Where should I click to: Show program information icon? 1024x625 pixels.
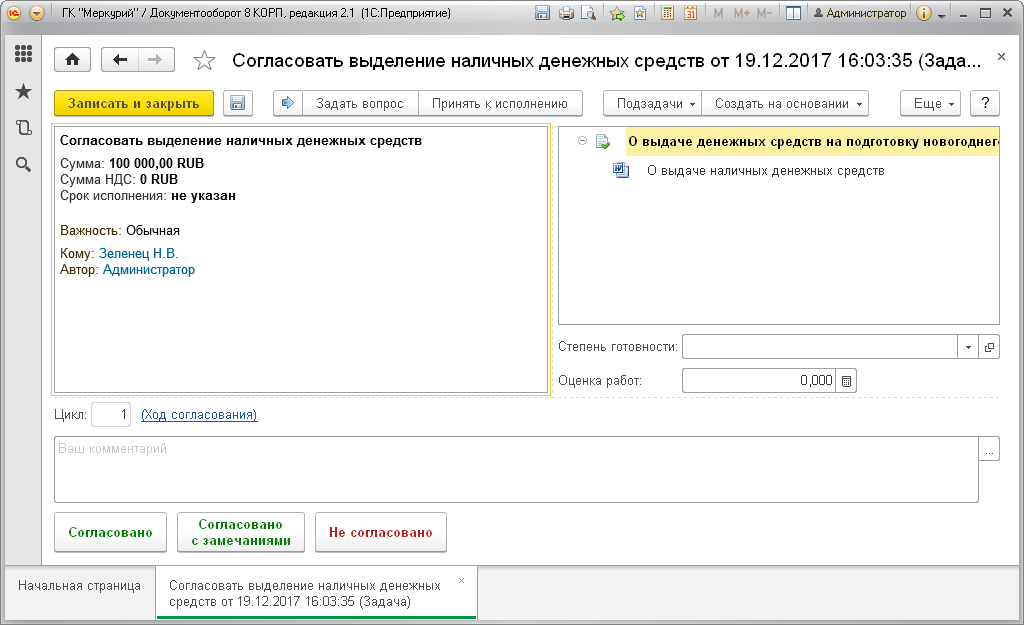pyautogui.click(x=923, y=13)
